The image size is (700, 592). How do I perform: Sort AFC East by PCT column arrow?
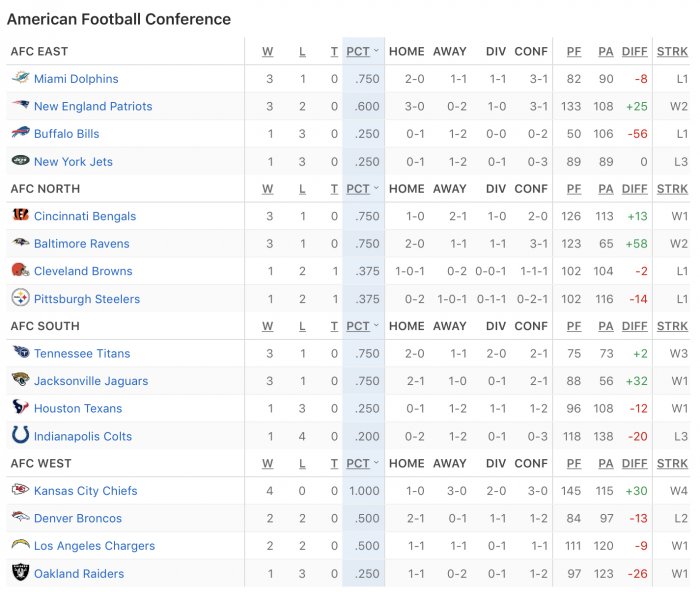click(376, 51)
